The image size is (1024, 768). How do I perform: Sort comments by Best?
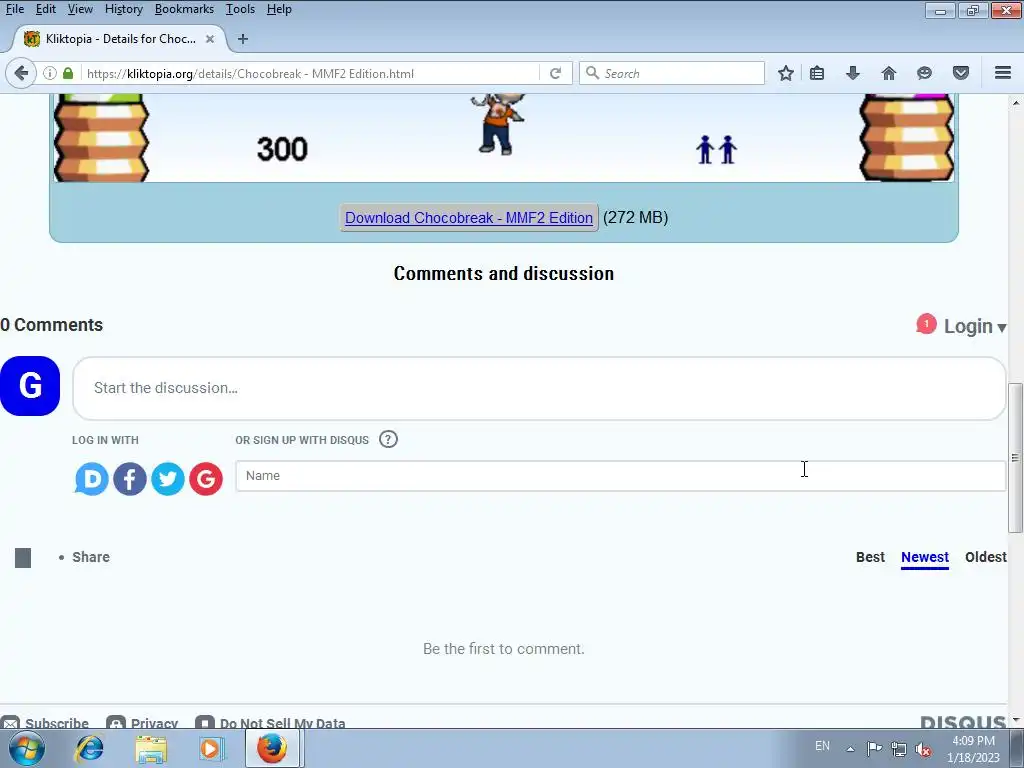point(870,557)
